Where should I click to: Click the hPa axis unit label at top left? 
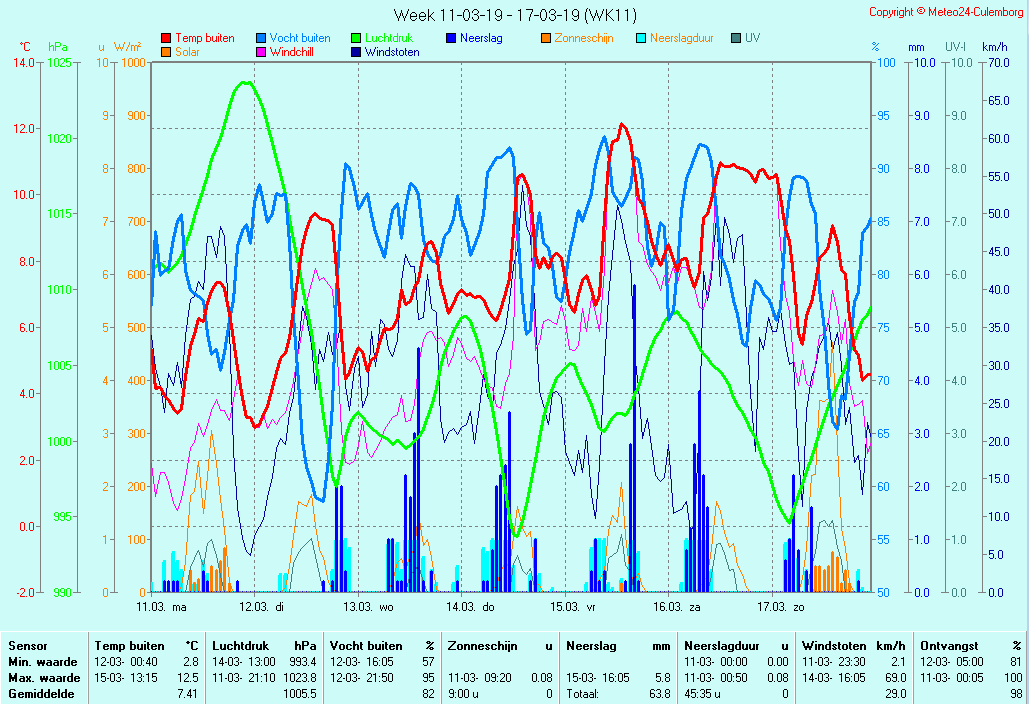(59, 47)
